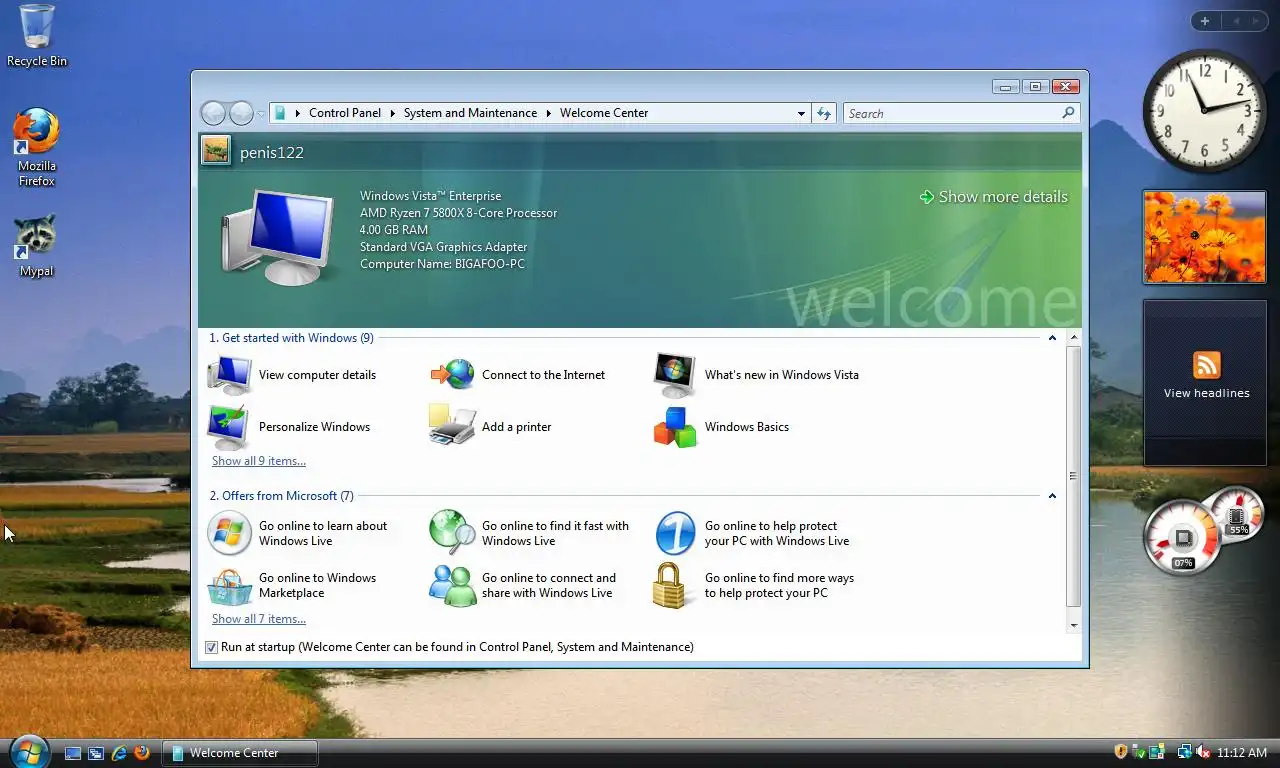The width and height of the screenshot is (1280, 768).
Task: Click Switch between windows in quick launch
Action: click(96, 753)
